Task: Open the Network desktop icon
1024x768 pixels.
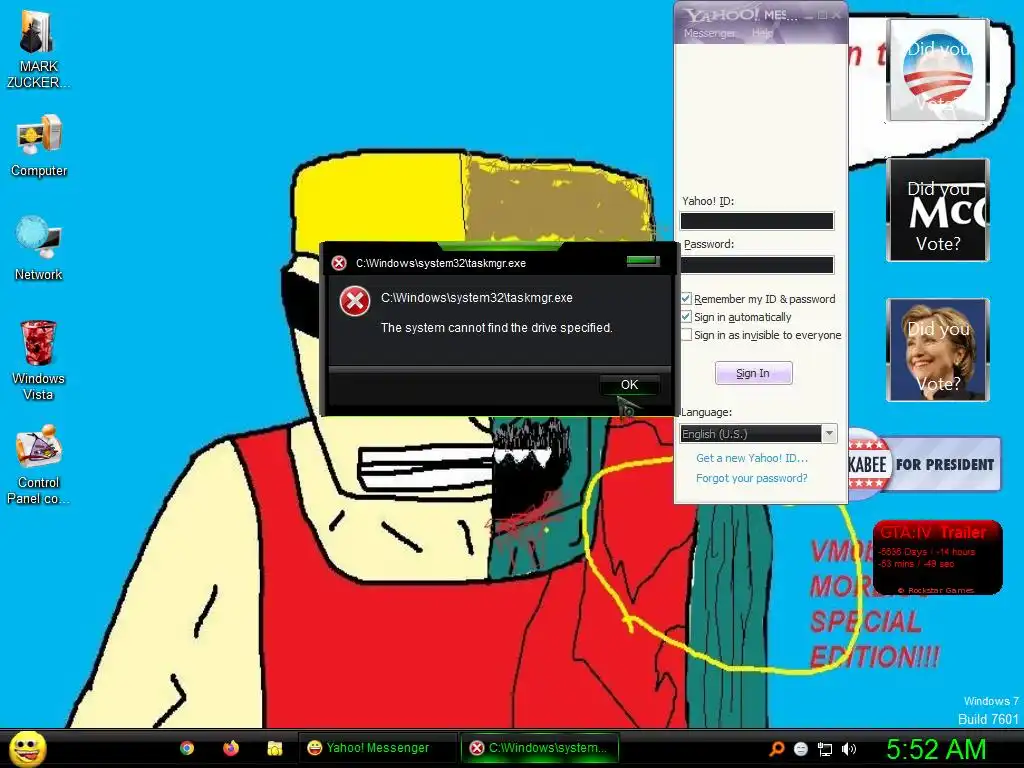Action: coord(39,248)
